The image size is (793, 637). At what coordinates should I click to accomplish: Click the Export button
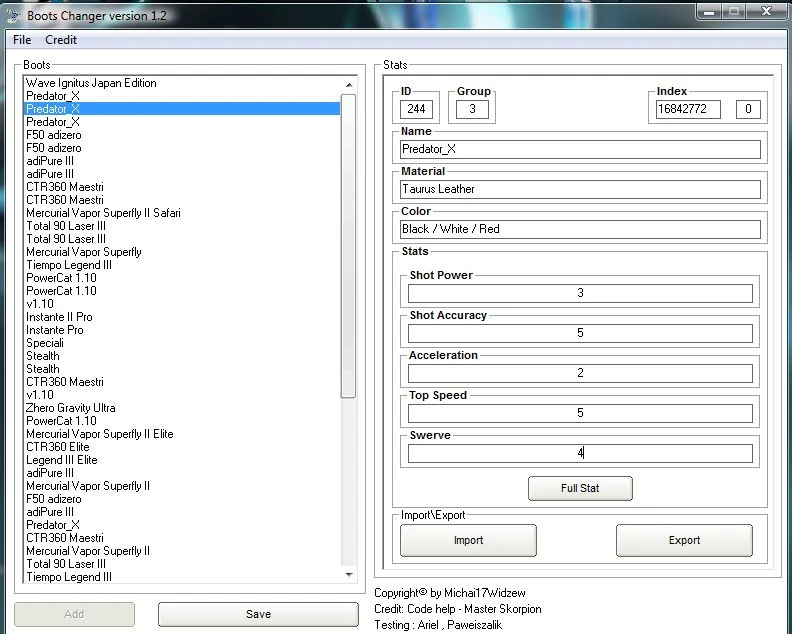tap(684, 540)
